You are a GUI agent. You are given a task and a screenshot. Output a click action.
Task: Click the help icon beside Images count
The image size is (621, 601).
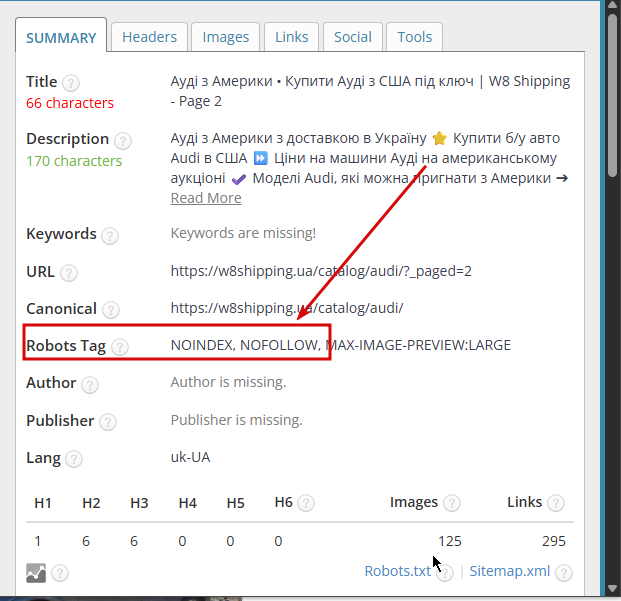(451, 504)
